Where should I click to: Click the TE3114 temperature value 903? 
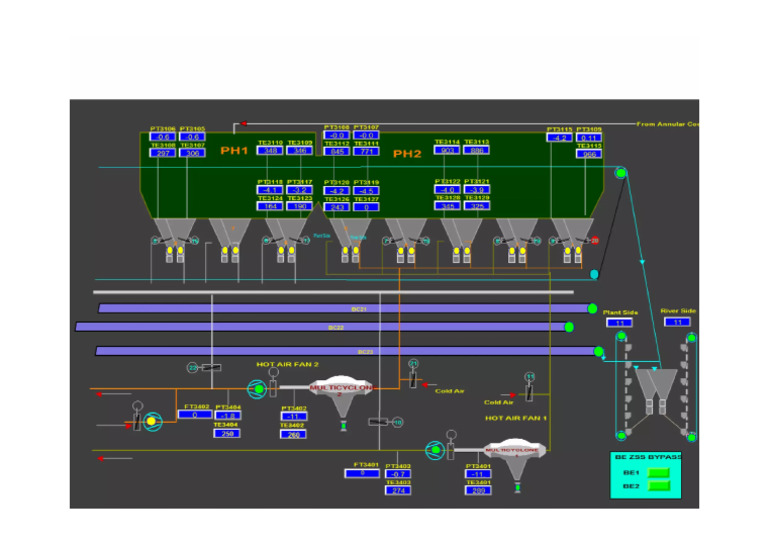pos(447,150)
